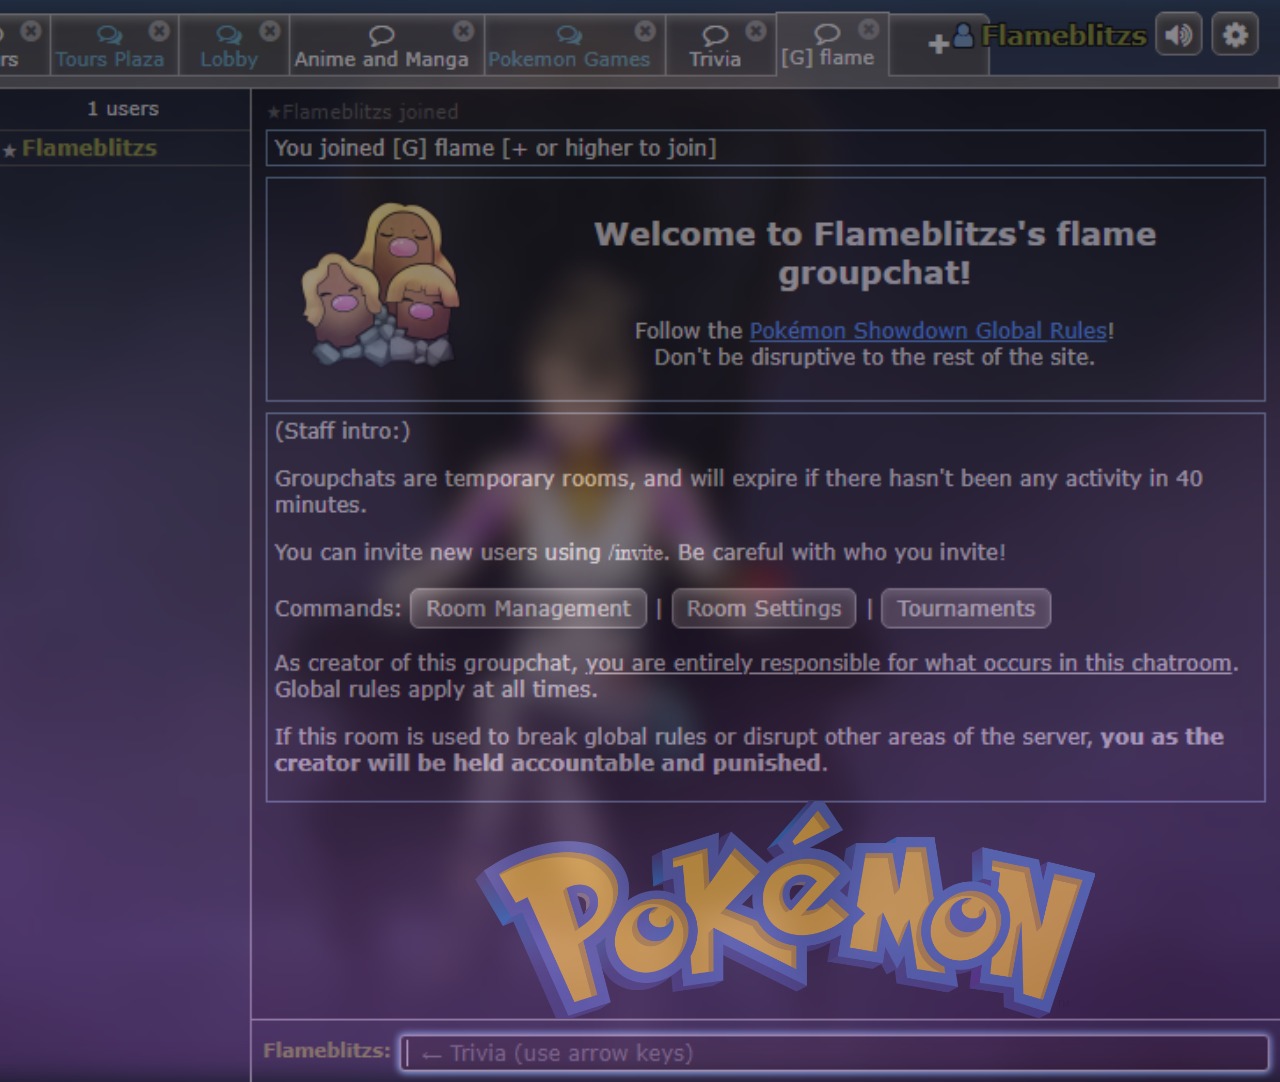The width and height of the screenshot is (1280, 1082).
Task: Open the sound volume options
Action: tap(1179, 35)
